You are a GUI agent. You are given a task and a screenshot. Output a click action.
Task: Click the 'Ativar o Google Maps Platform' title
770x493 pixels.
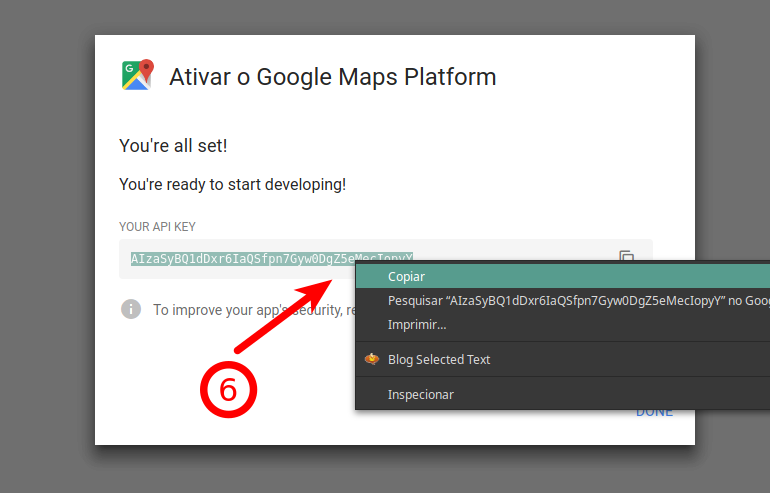coord(332,77)
